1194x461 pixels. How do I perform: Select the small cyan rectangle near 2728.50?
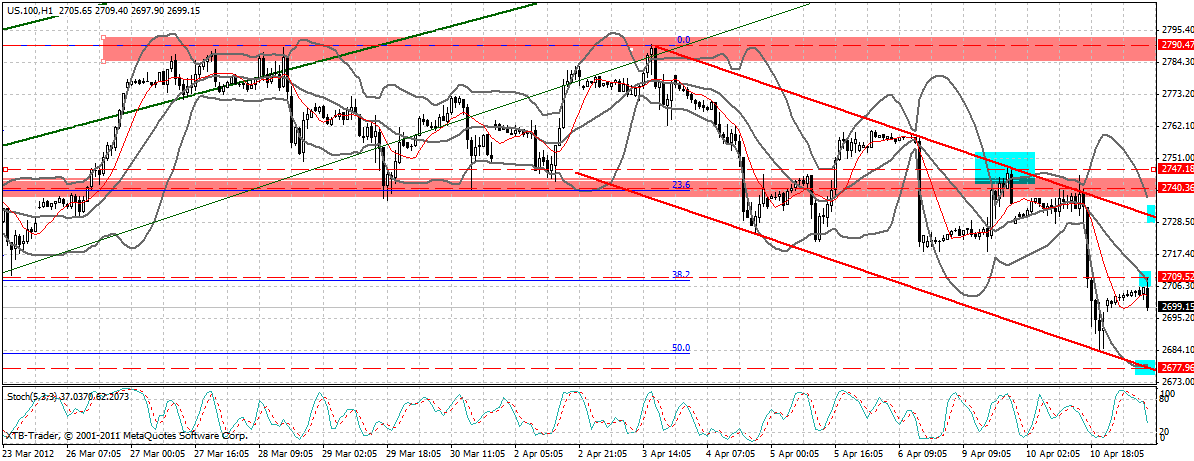(1151, 214)
